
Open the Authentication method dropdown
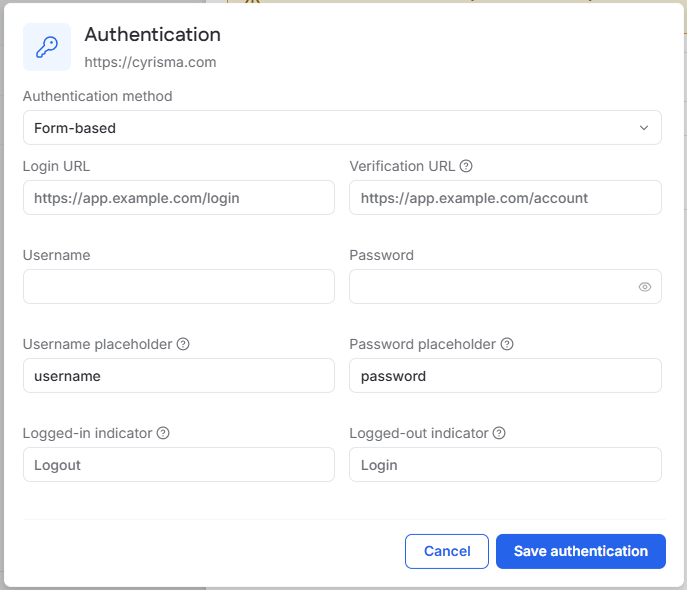coord(342,127)
